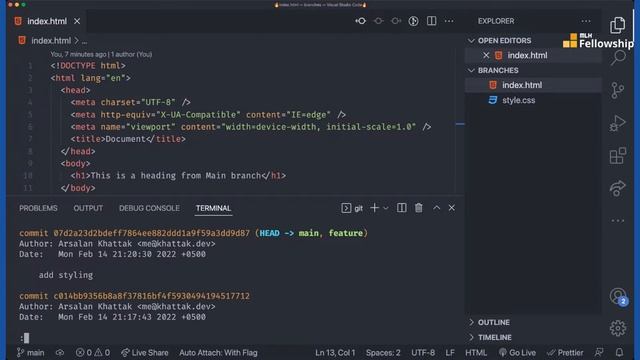Click the main branch status bar item
This screenshot has height=360, width=640.
[x=31, y=352]
